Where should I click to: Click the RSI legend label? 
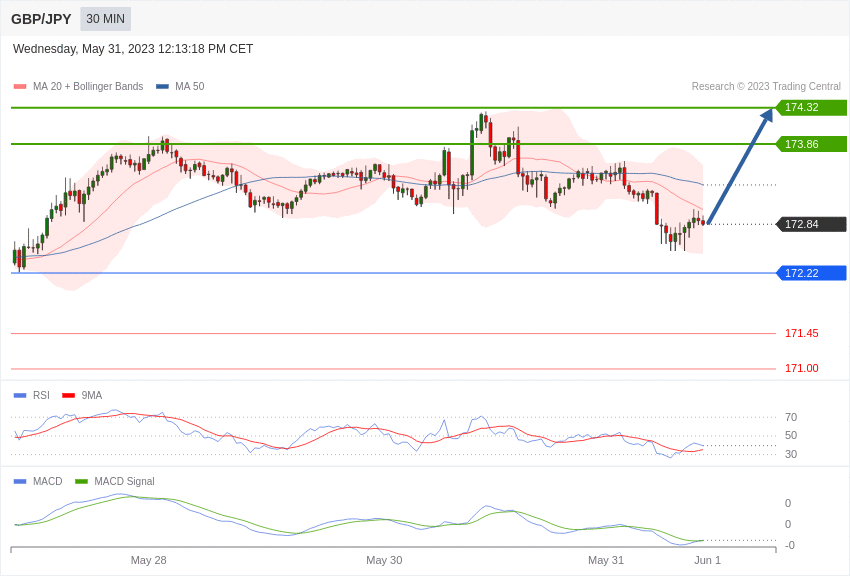41,396
